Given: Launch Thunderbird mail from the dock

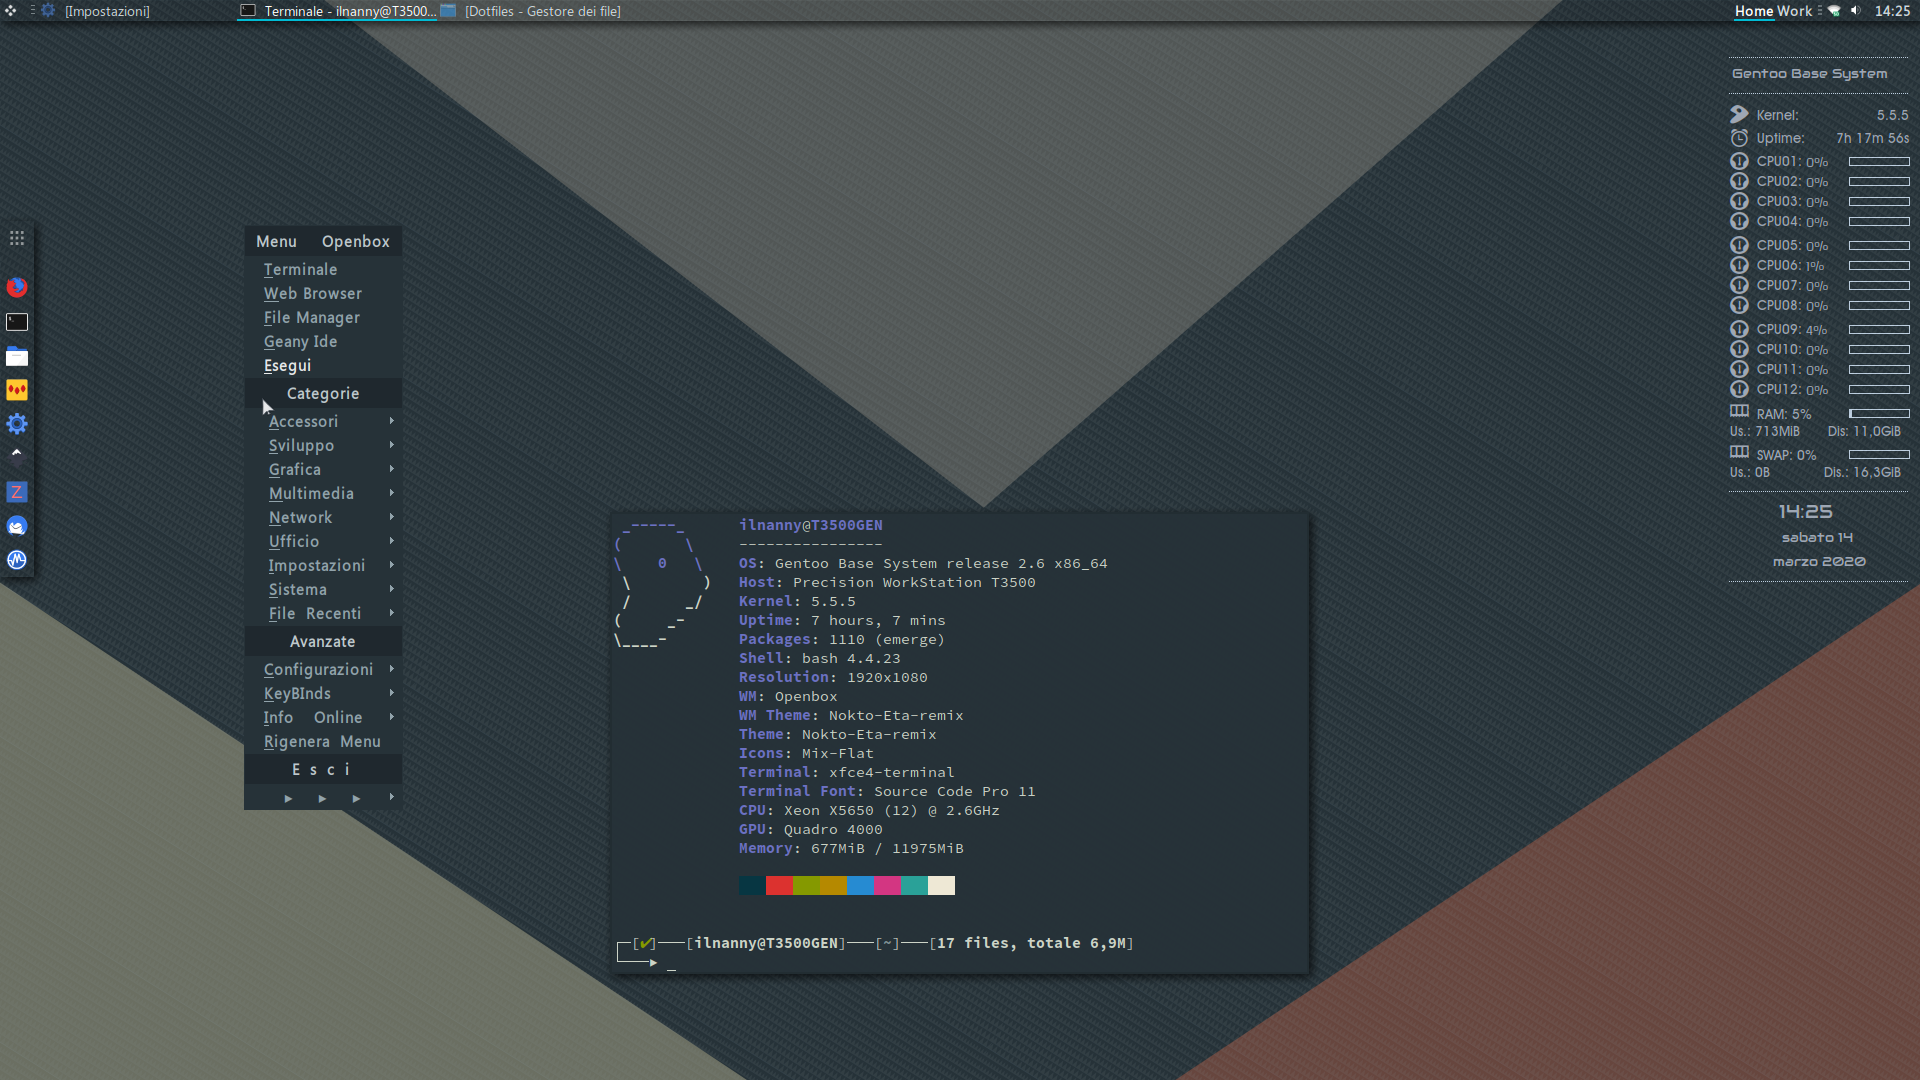Looking at the screenshot, I should 17,526.
